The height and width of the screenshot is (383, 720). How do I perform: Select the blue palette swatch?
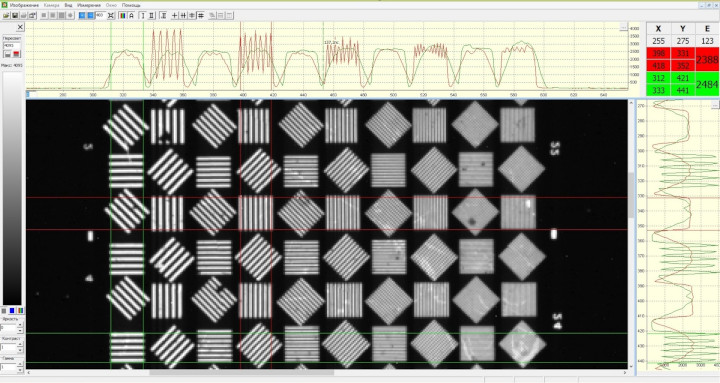tap(12, 311)
